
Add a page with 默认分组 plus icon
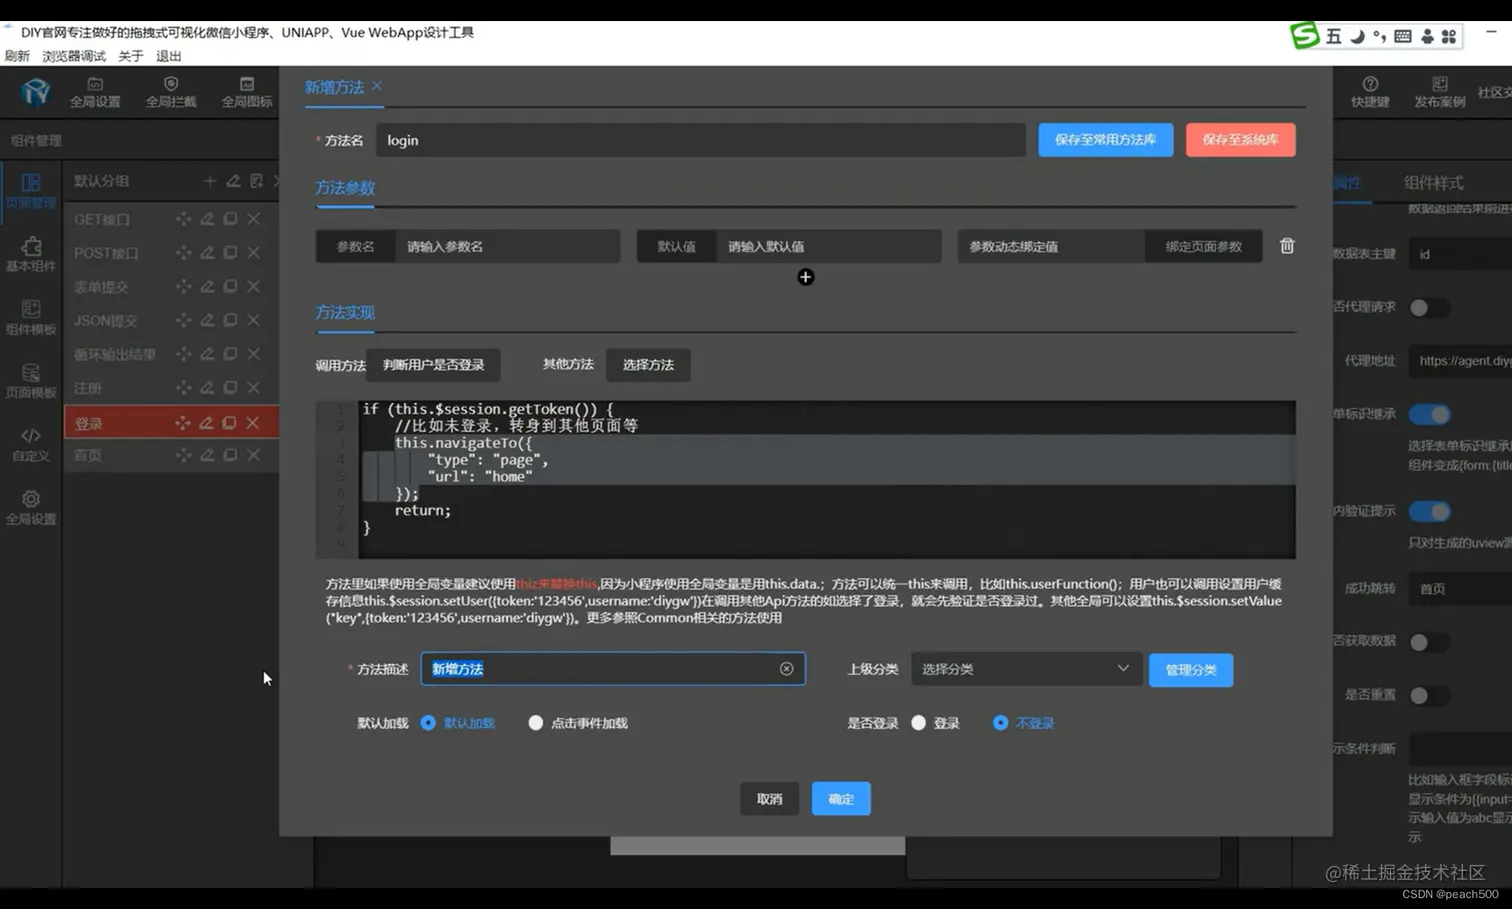[210, 181]
